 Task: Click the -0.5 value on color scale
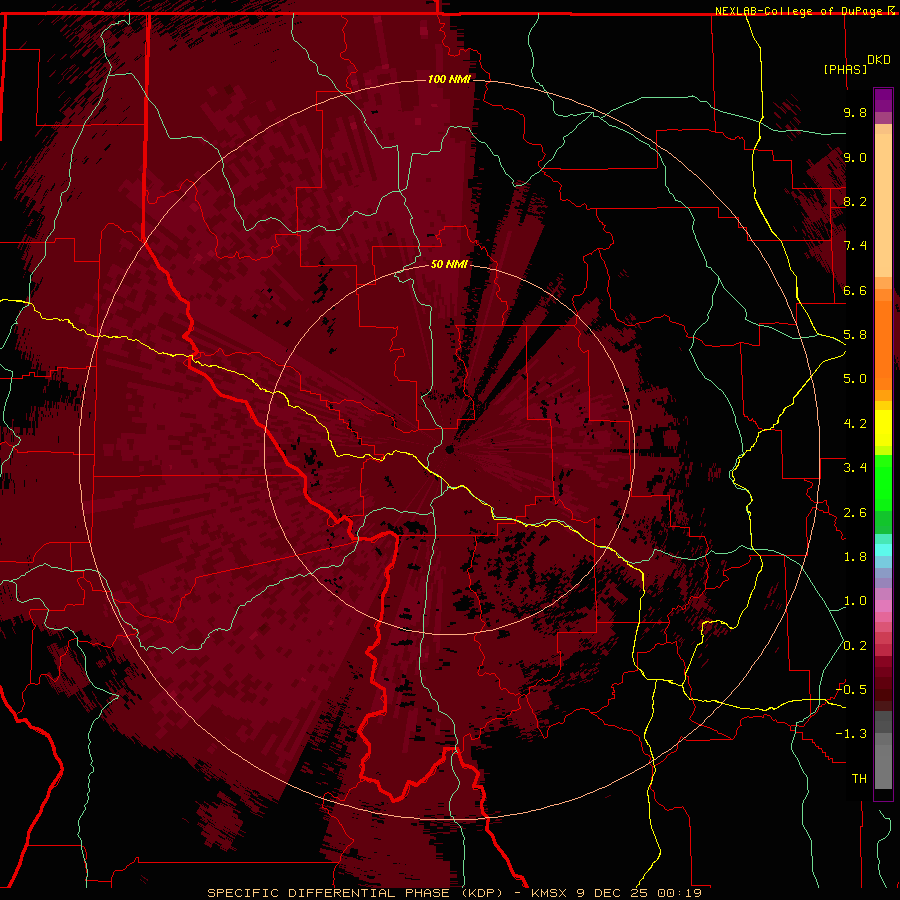click(851, 690)
